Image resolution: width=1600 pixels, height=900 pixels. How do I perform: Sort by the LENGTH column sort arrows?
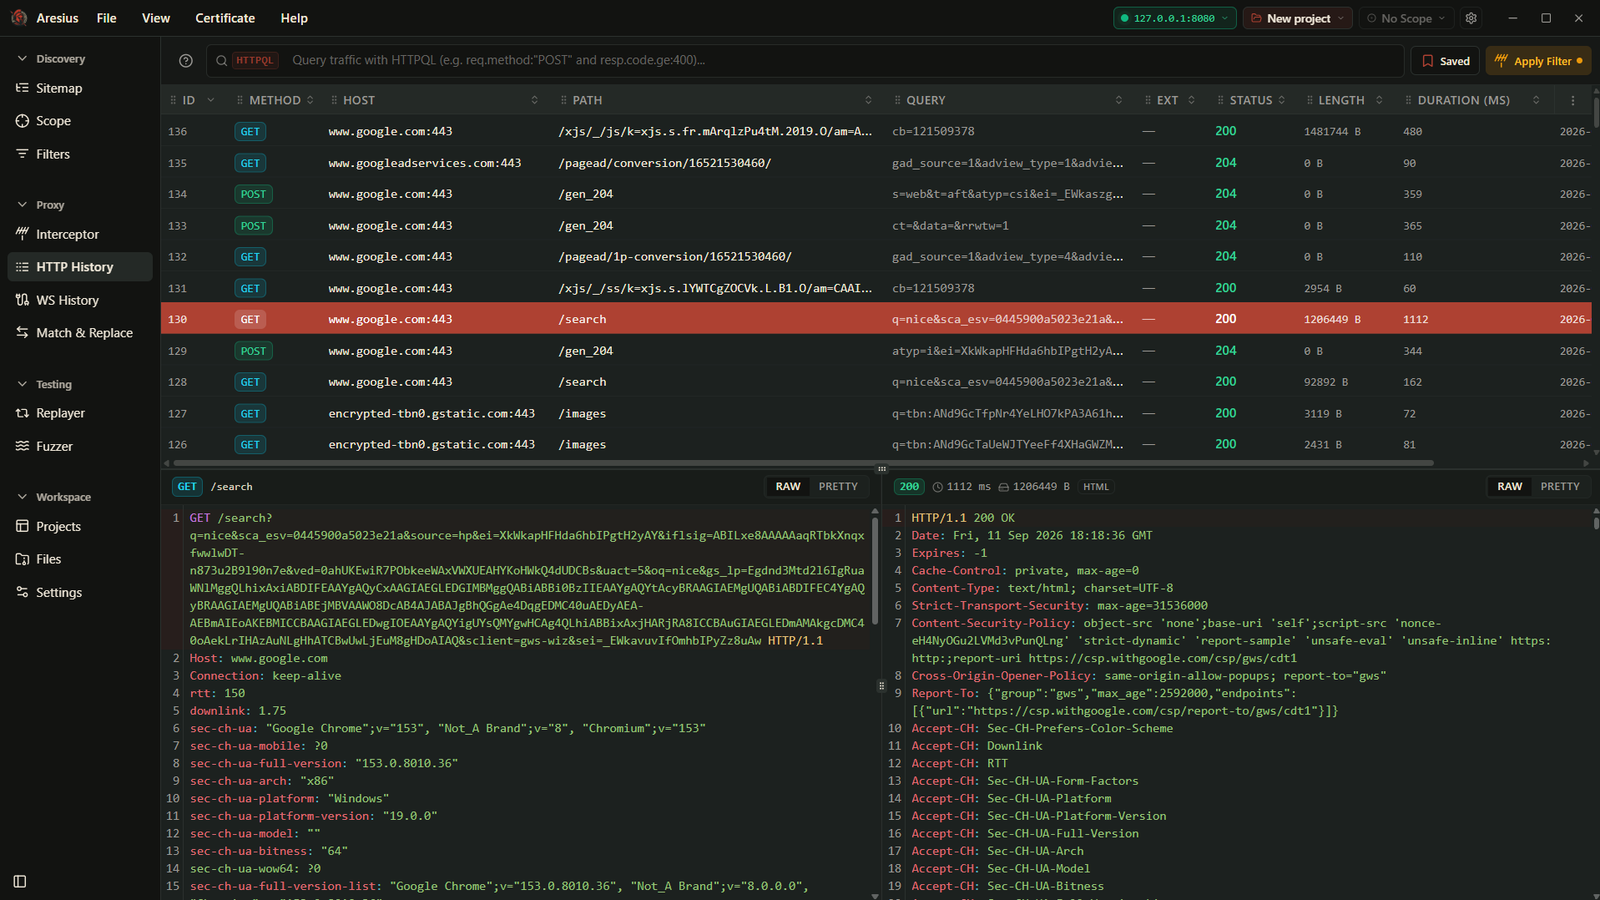click(1379, 100)
